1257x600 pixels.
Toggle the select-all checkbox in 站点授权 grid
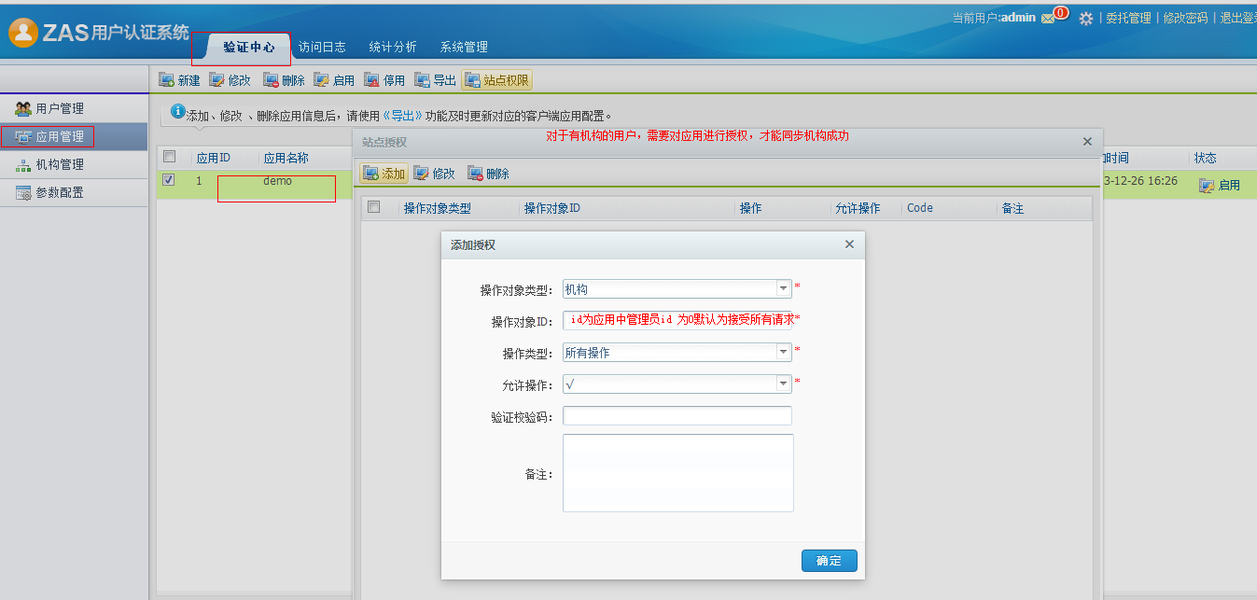click(x=374, y=208)
